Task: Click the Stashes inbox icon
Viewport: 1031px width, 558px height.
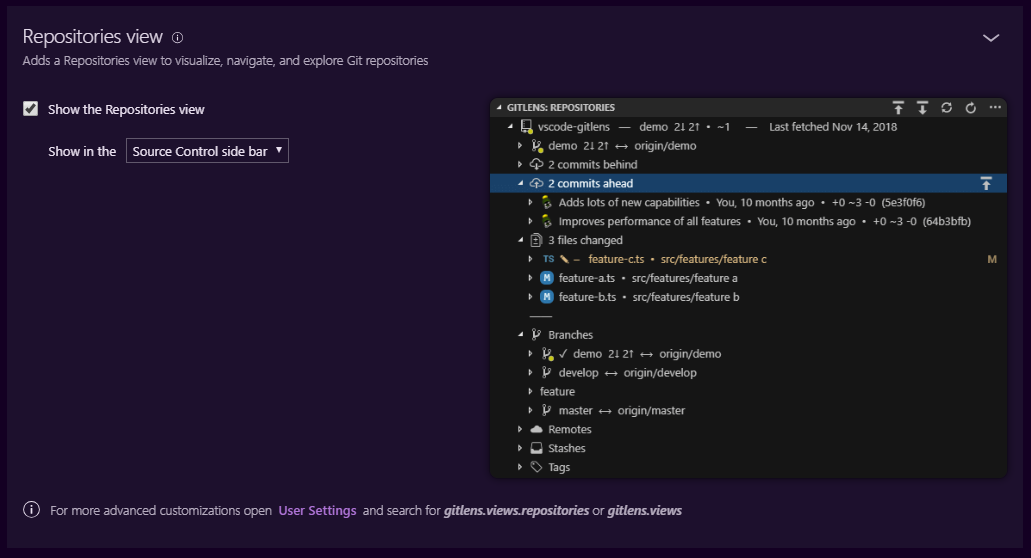Action: pyautogui.click(x=537, y=449)
